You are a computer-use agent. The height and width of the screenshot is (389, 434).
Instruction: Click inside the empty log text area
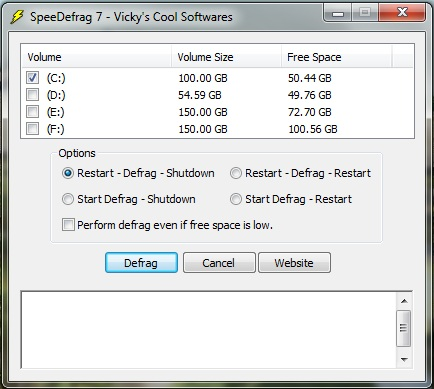[x=209, y=330]
